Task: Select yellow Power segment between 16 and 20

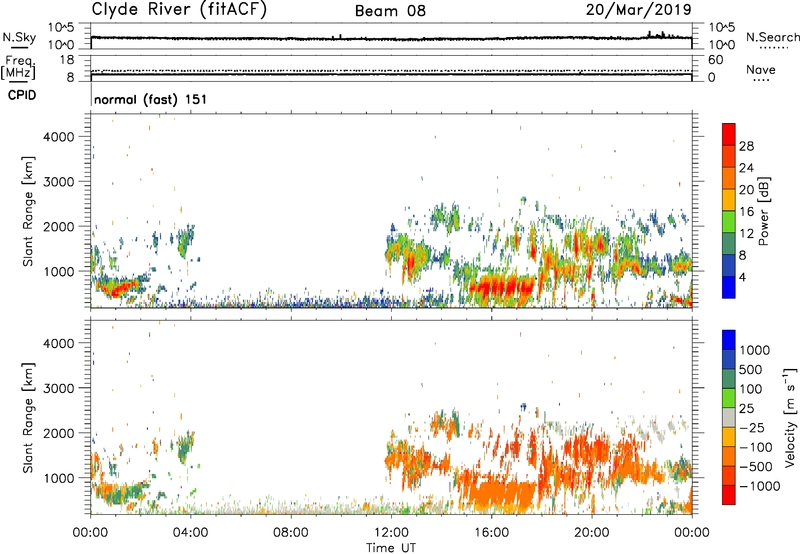Action: [x=729, y=200]
